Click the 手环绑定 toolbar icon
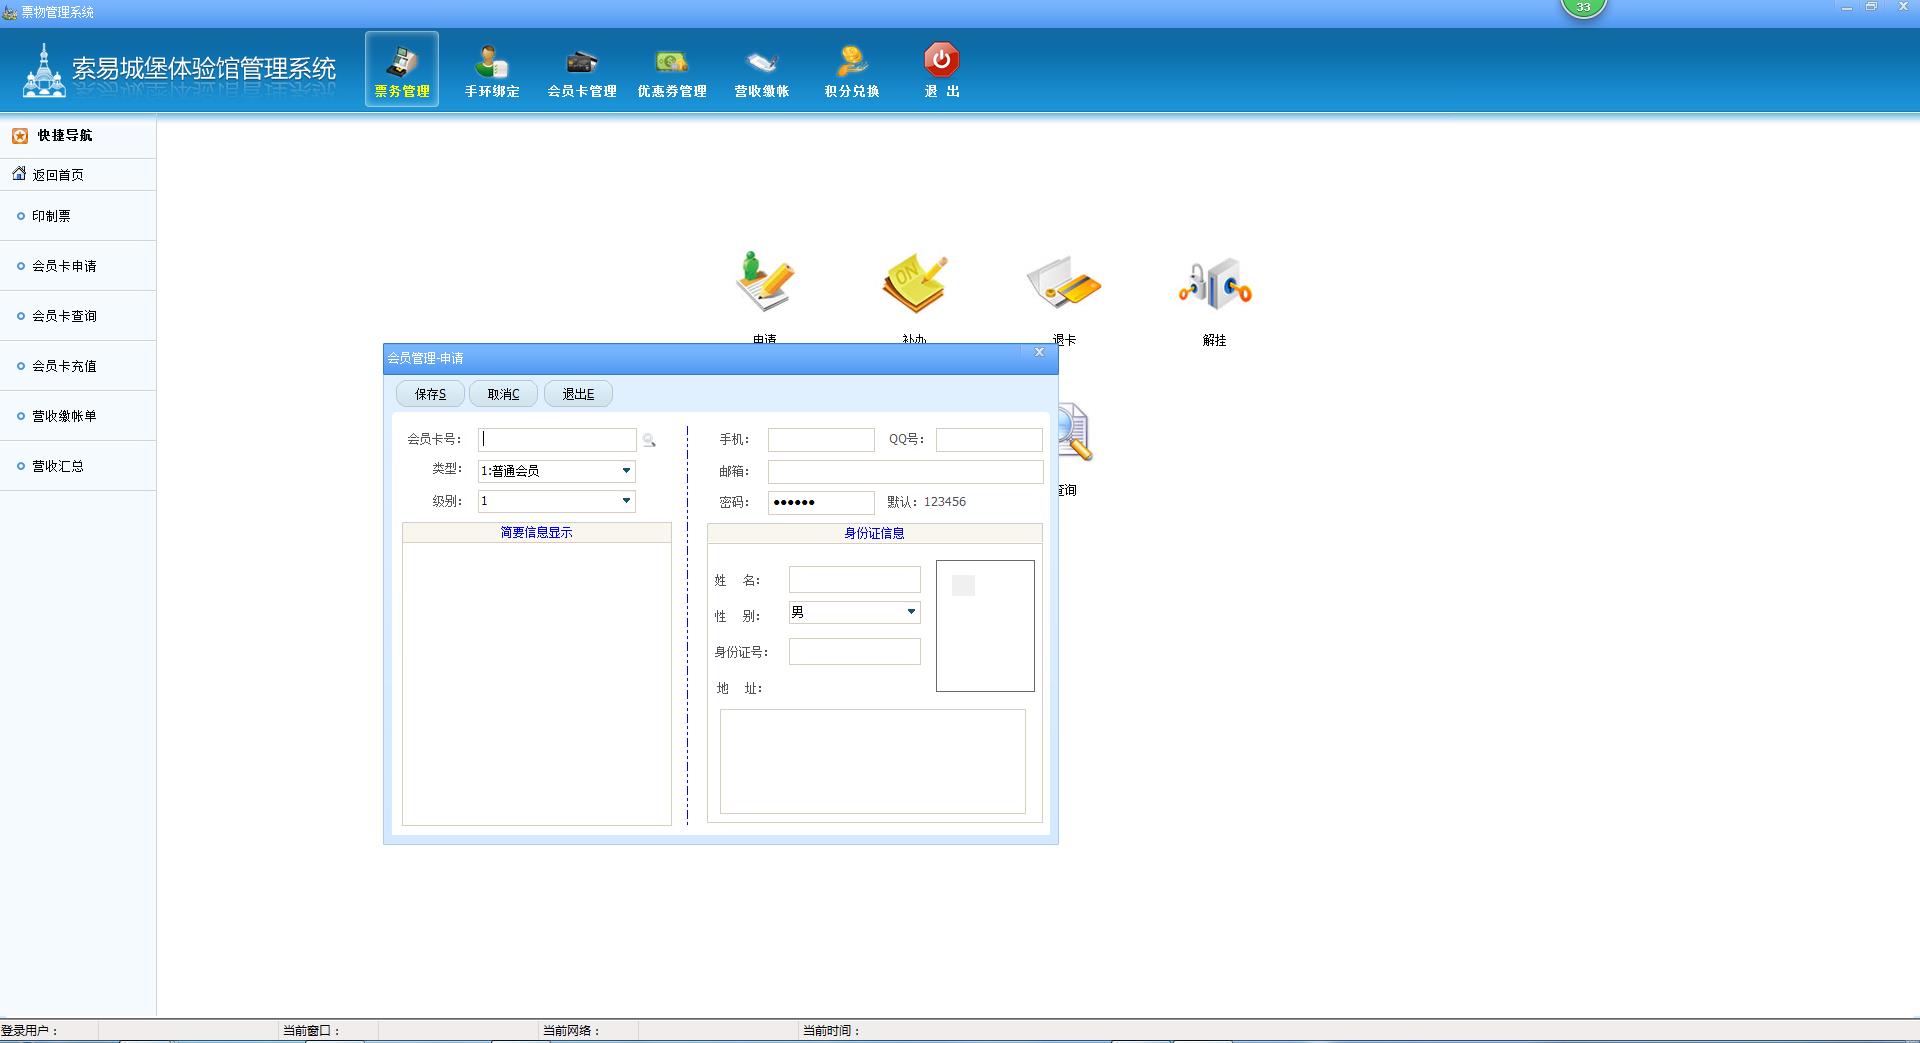The width and height of the screenshot is (1920, 1043). pos(491,70)
